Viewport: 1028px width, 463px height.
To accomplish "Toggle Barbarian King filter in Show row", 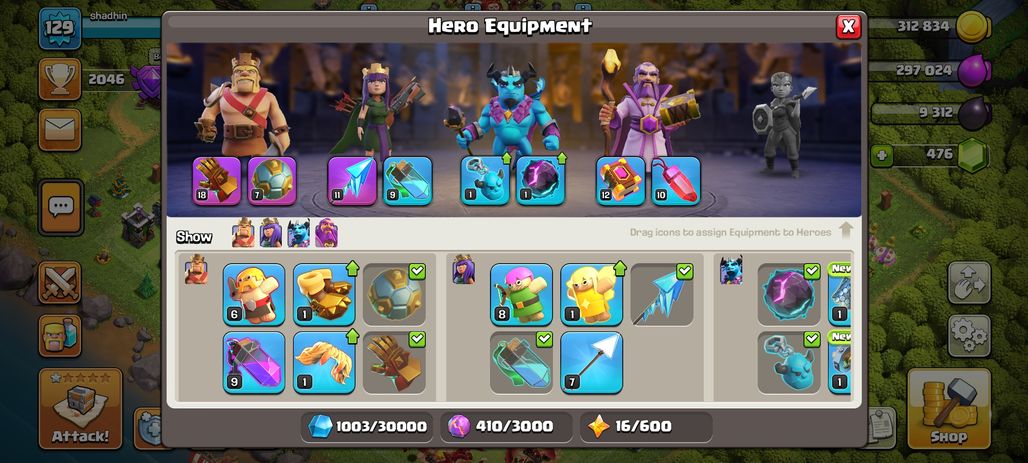I will 243,233.
